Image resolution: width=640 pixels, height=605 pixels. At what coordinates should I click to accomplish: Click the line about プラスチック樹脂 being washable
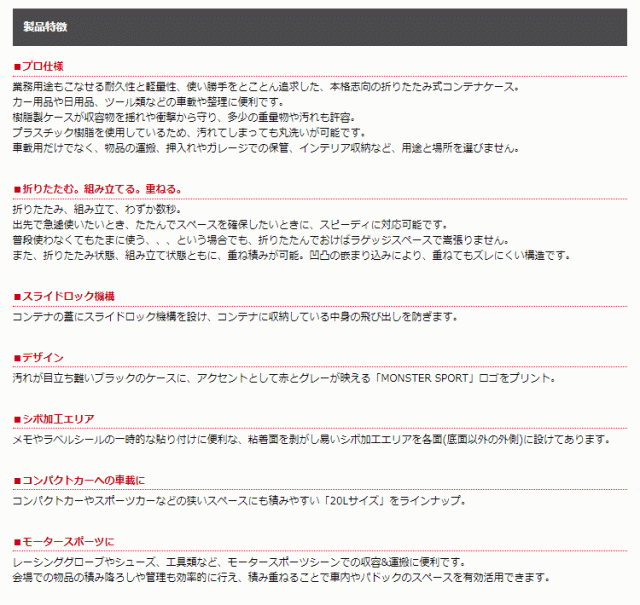(x=188, y=132)
